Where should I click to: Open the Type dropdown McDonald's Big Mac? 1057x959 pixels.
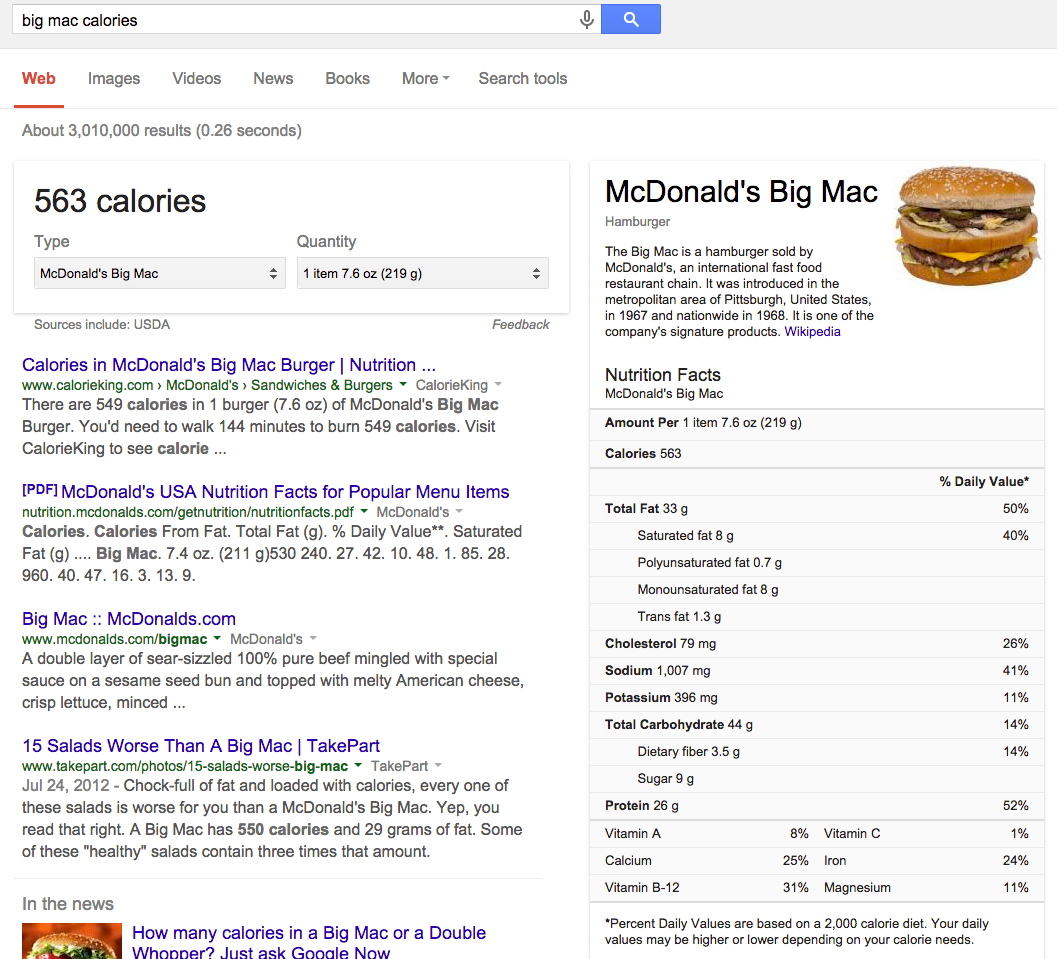[x=160, y=274]
